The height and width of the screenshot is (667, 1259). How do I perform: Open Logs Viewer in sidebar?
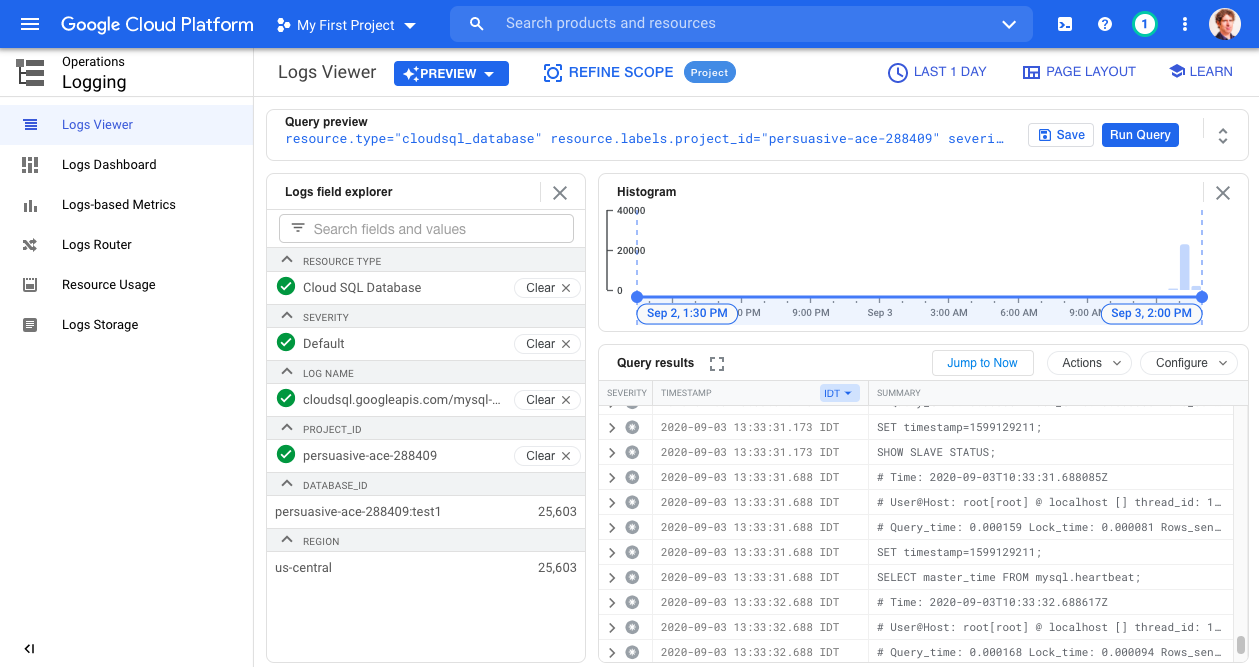[x=126, y=125]
